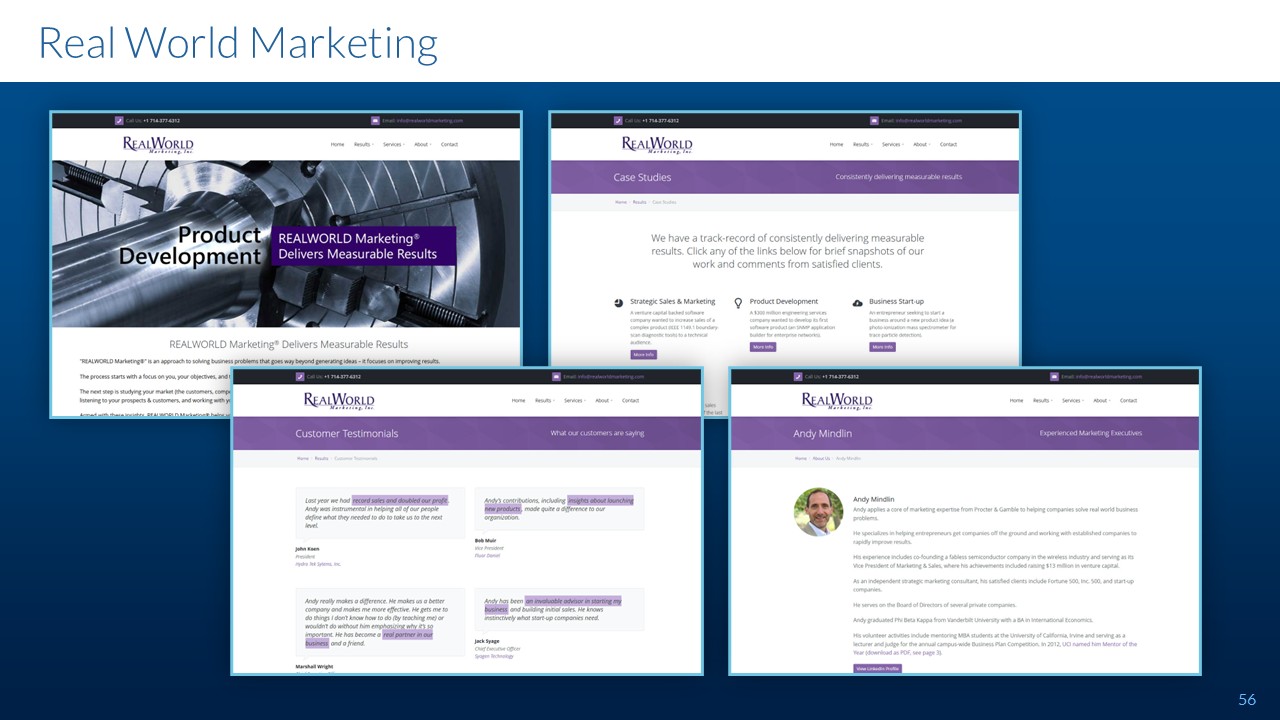
Task: Open Results dropdown on Customer Testimonials page
Action: pos(543,400)
